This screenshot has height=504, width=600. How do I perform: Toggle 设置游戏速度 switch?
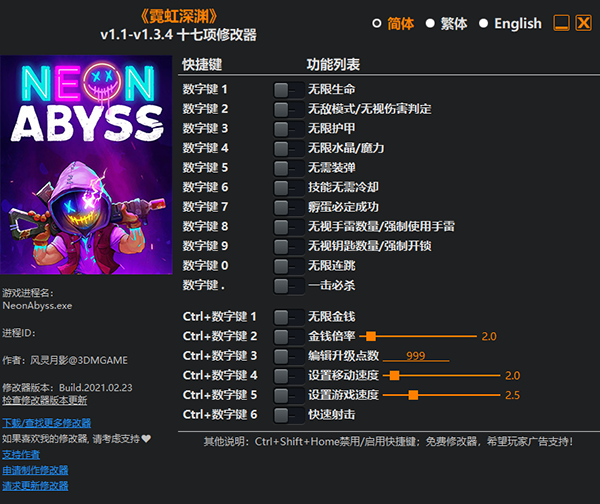coord(289,395)
